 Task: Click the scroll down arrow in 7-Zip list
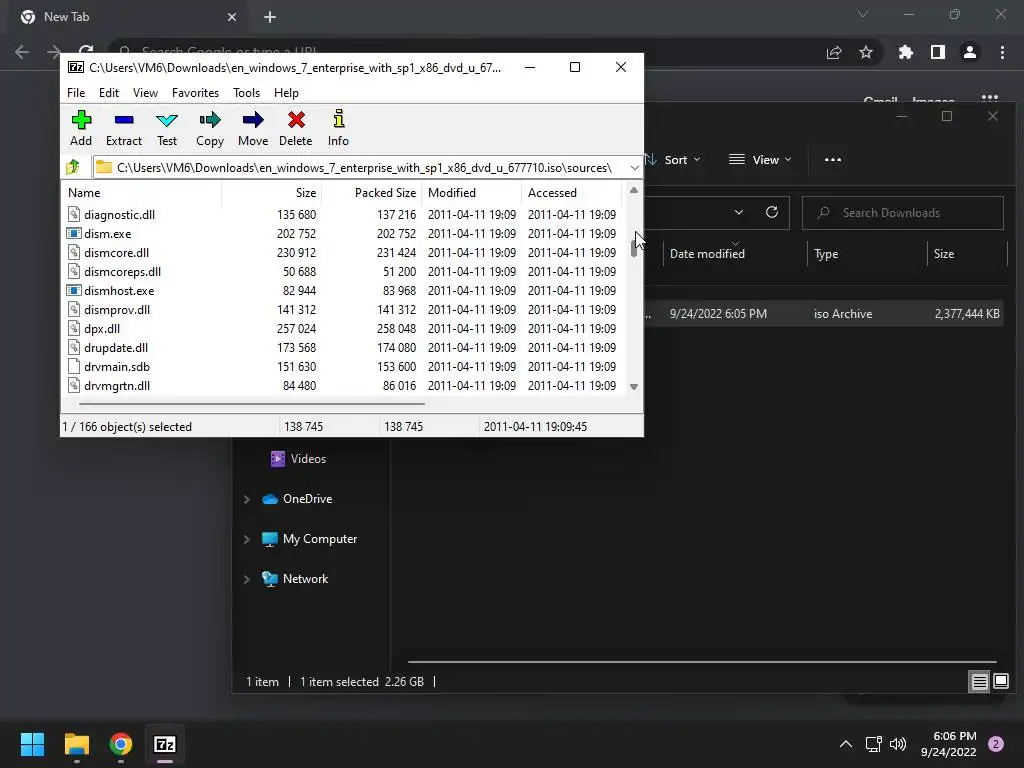point(633,387)
